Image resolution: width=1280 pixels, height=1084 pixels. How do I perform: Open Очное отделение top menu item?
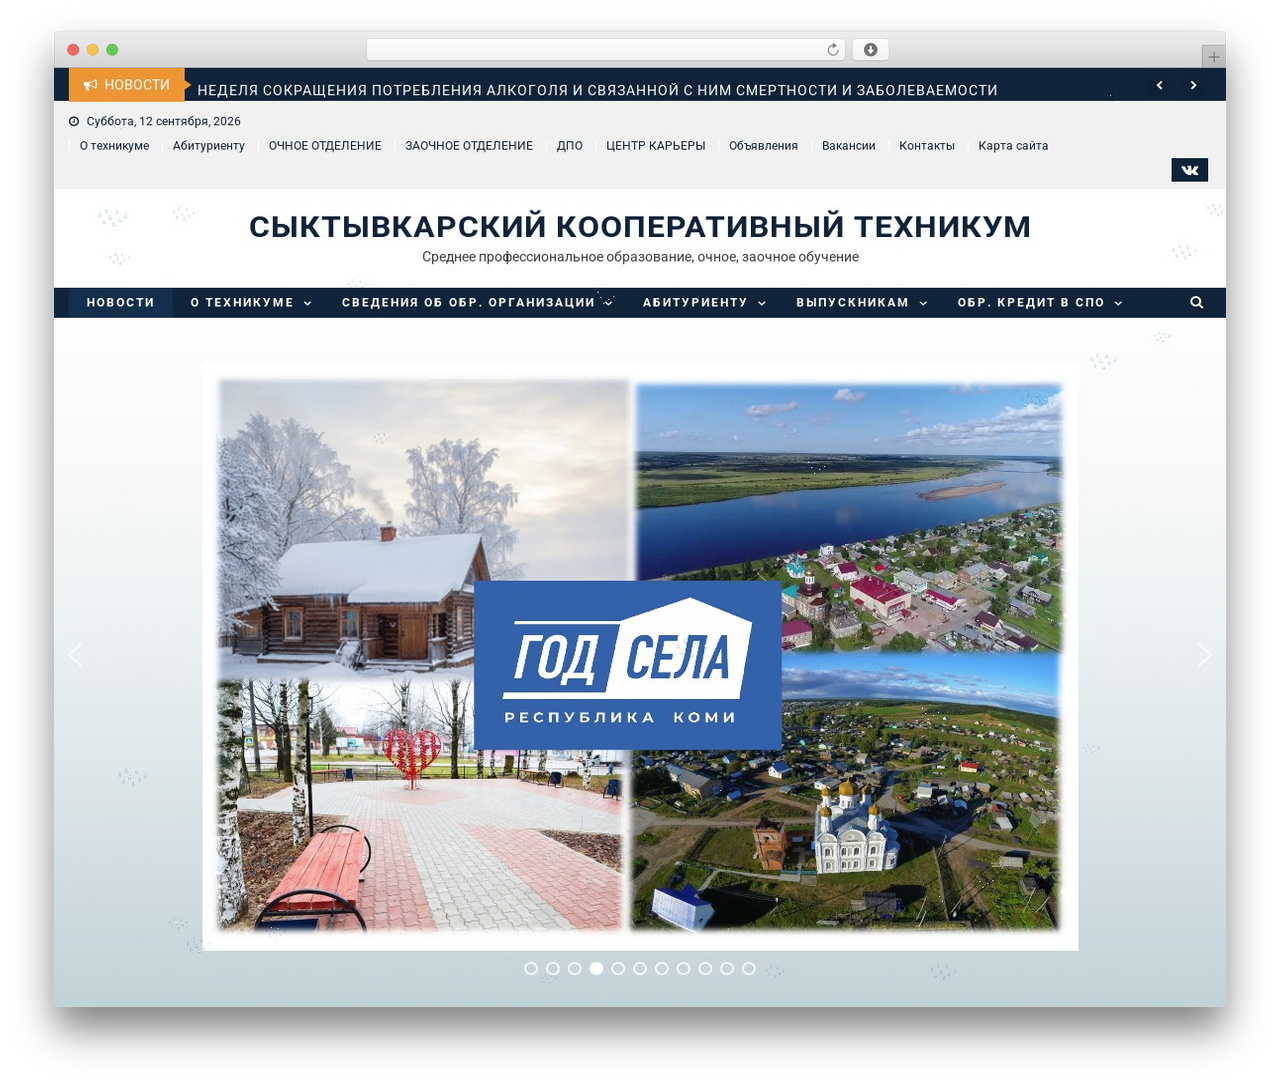point(325,146)
